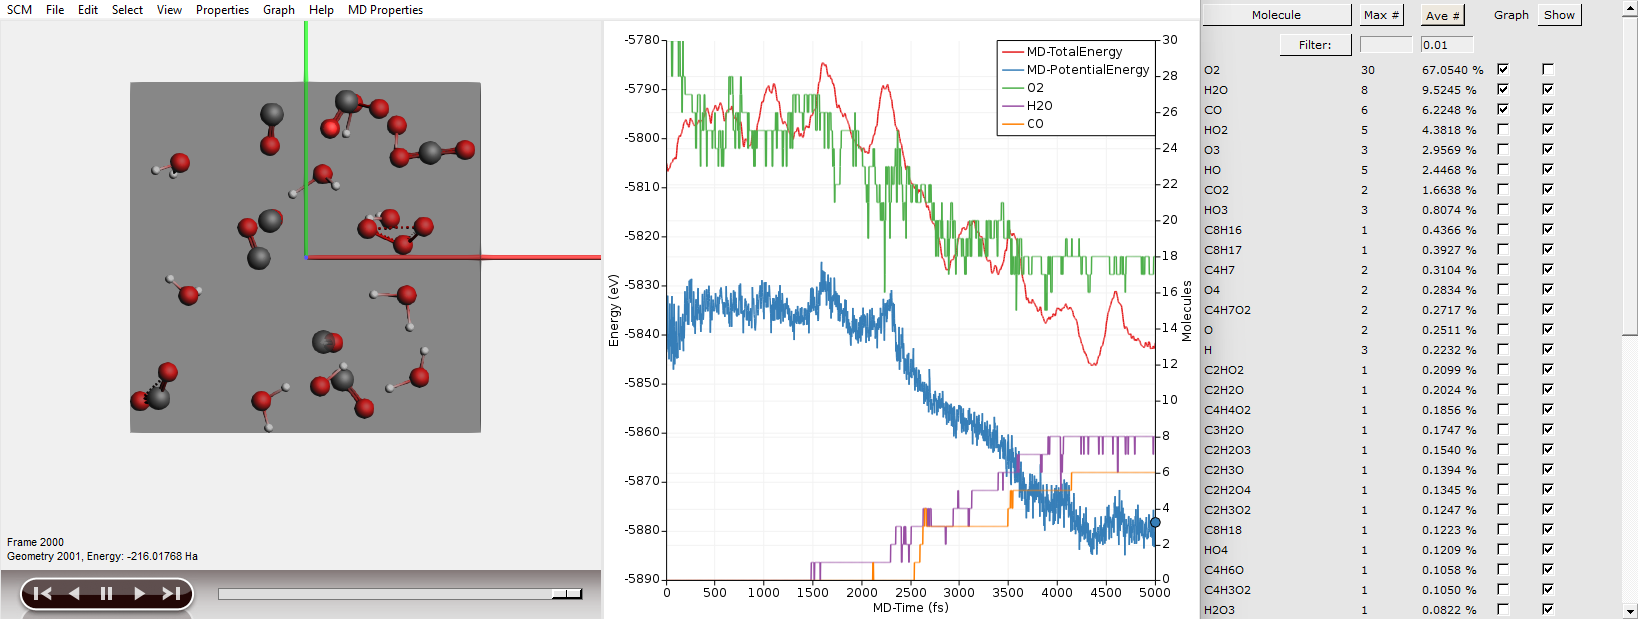Viewport: 1638px width, 619px height.
Task: Jump to the last frame
Action: pyautogui.click(x=171, y=594)
